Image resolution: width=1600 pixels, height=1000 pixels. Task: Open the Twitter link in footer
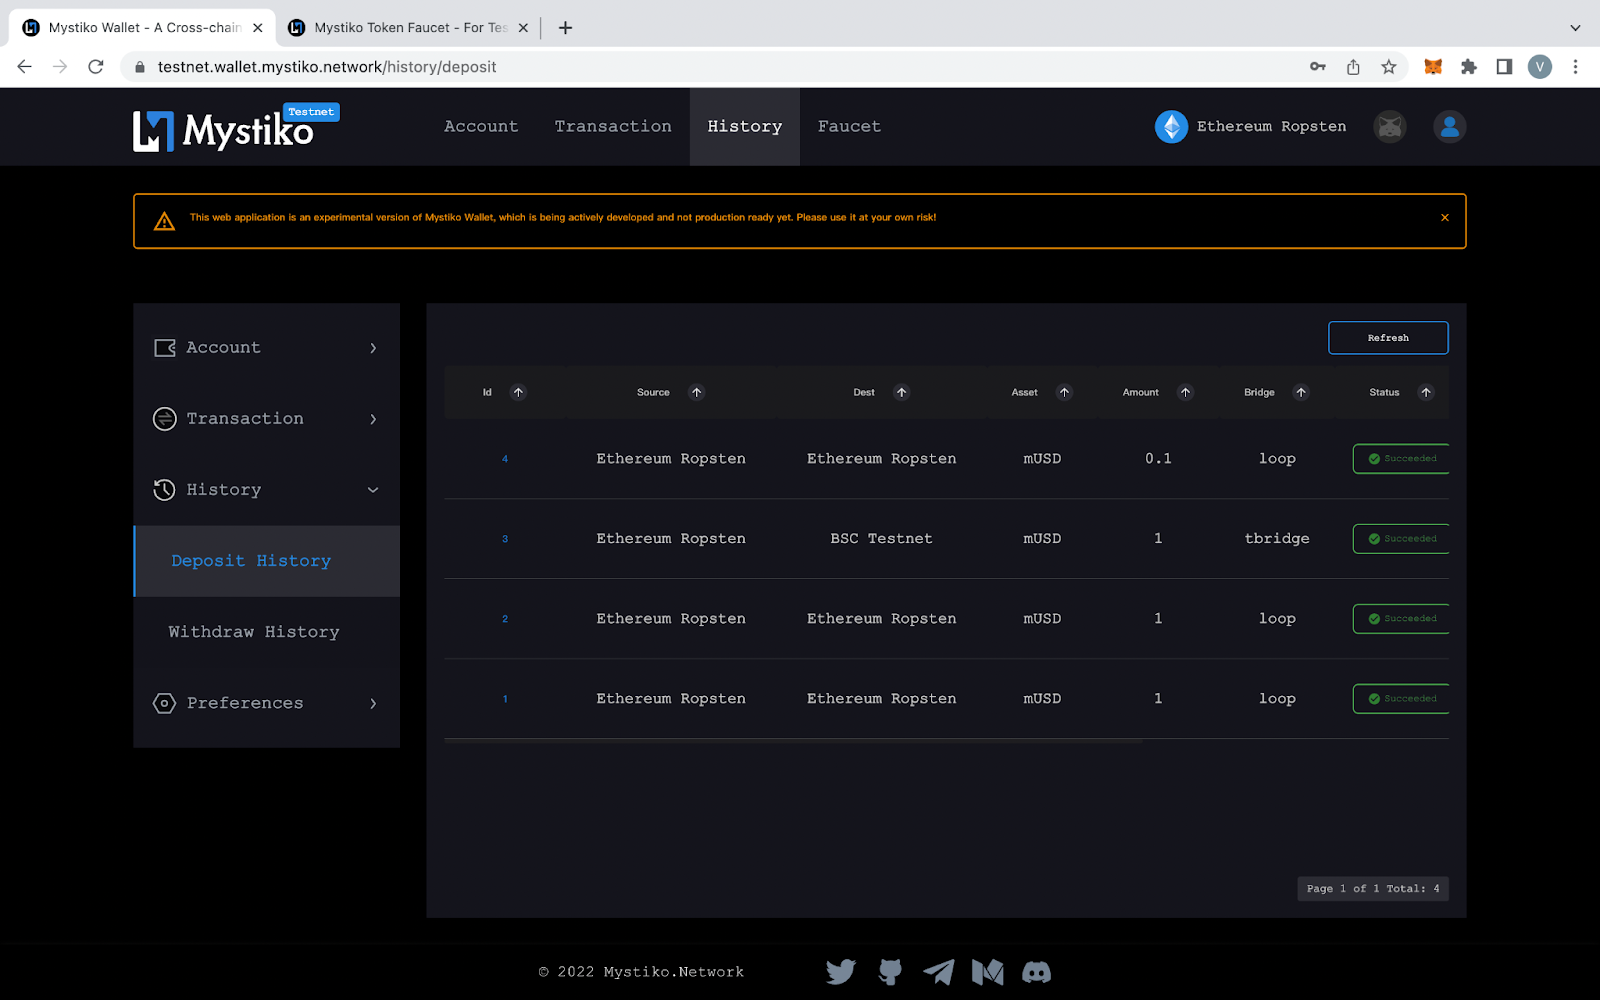tap(841, 972)
